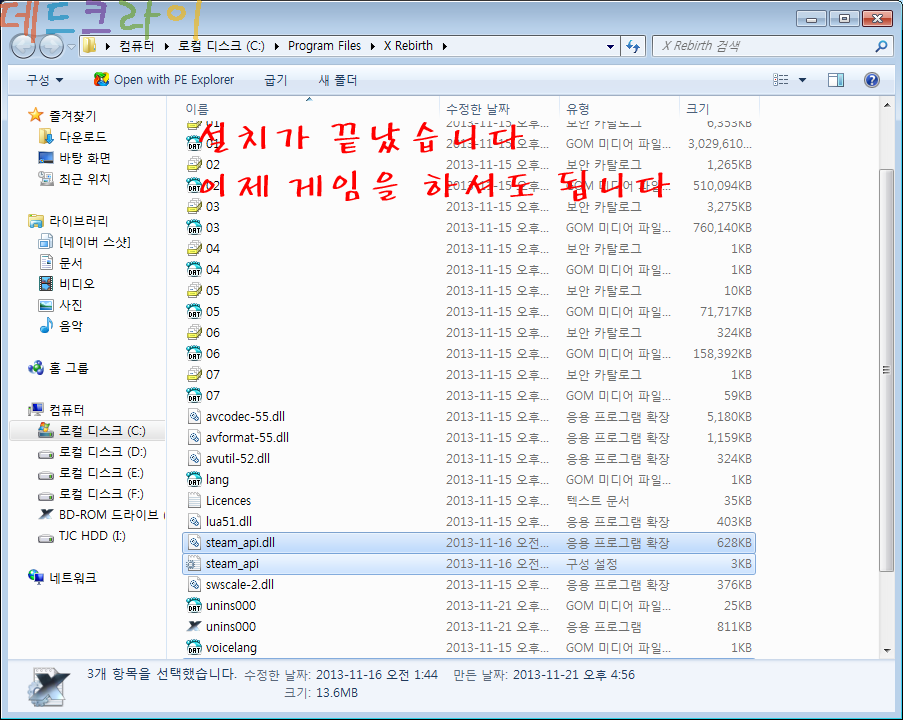Select the avcodec-55.dll file icon
Screen dimensions: 903x720
pos(194,416)
